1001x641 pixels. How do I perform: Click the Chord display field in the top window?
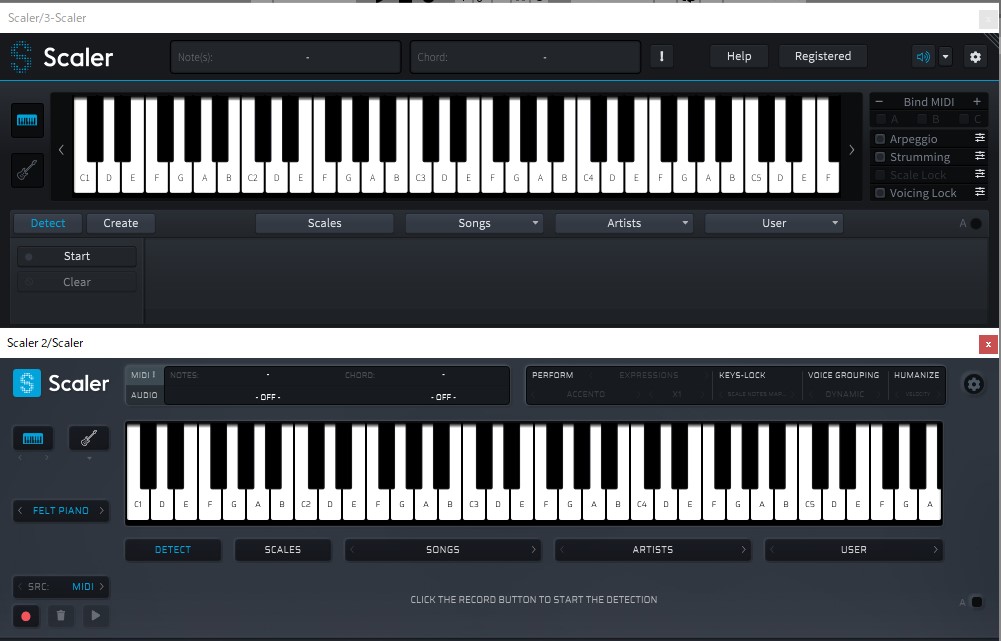tap(525, 57)
